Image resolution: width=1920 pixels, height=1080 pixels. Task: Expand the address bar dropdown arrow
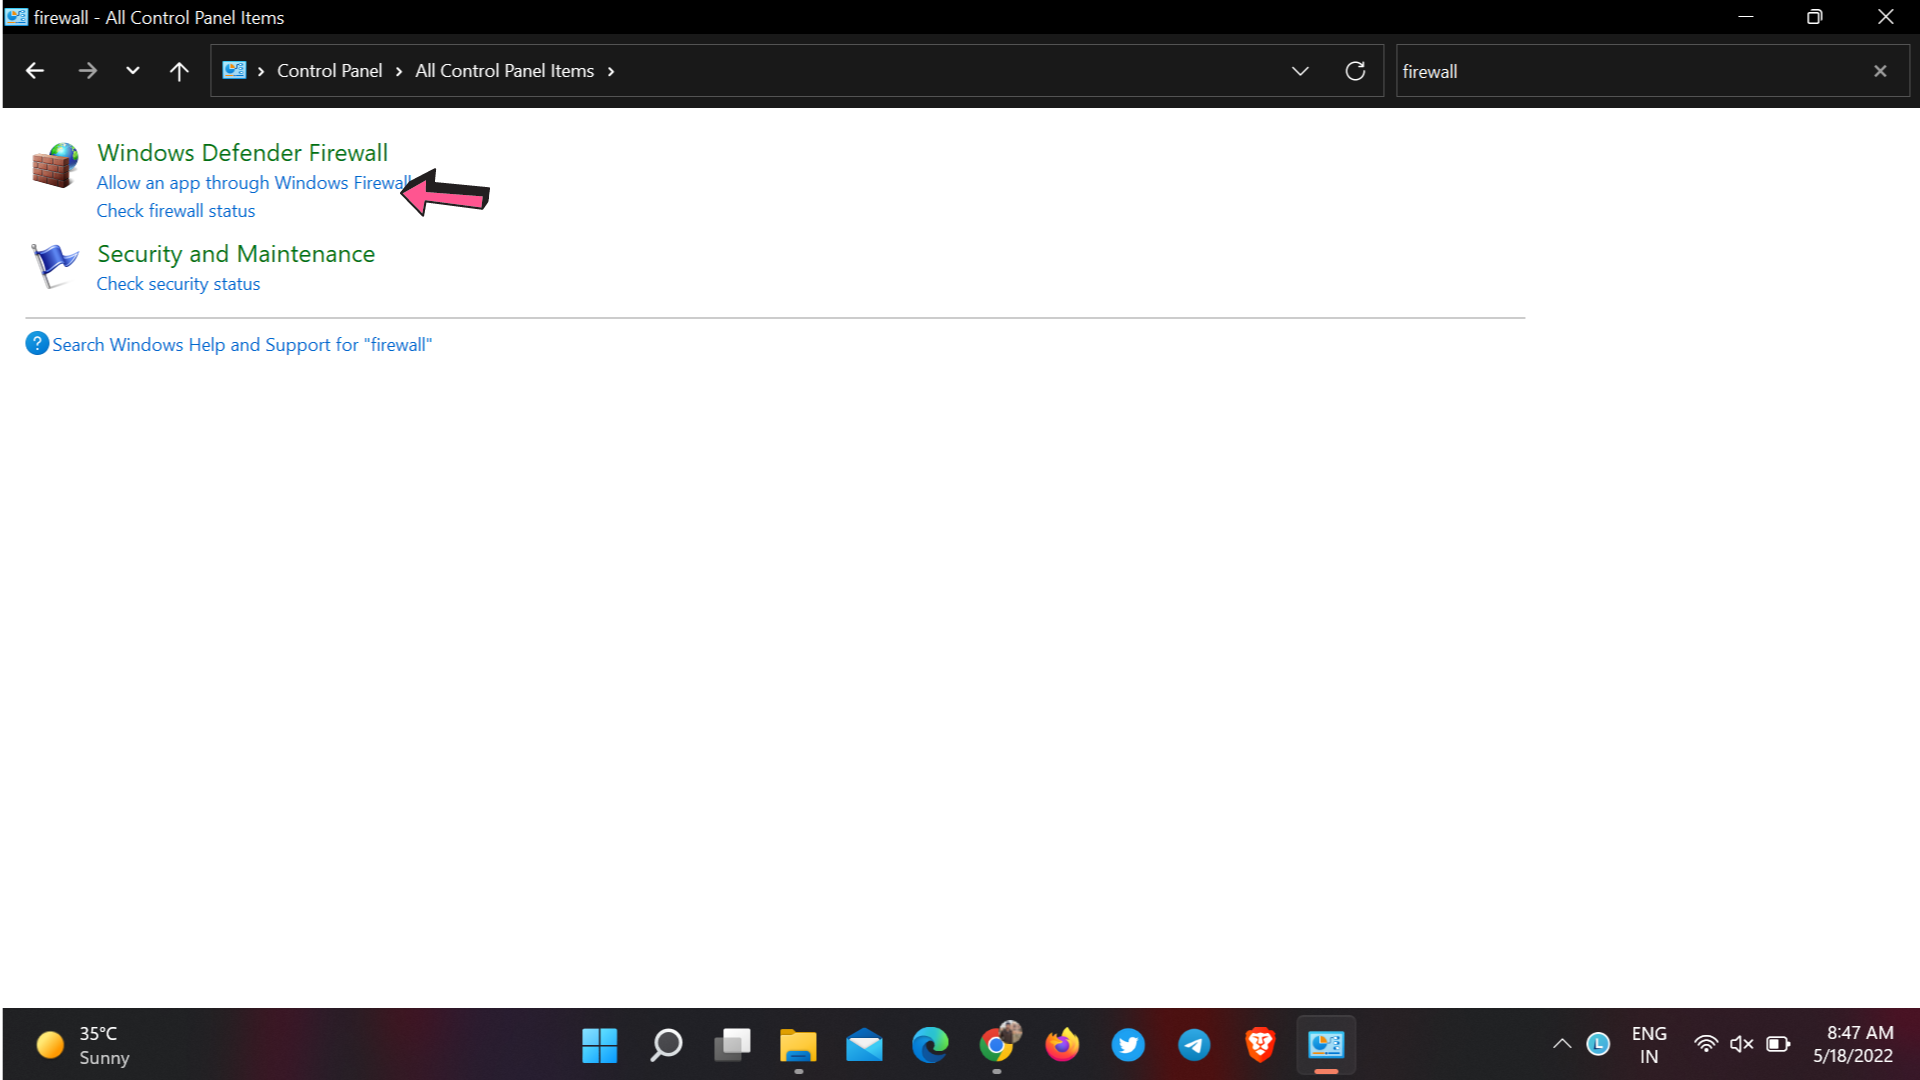click(x=1300, y=70)
